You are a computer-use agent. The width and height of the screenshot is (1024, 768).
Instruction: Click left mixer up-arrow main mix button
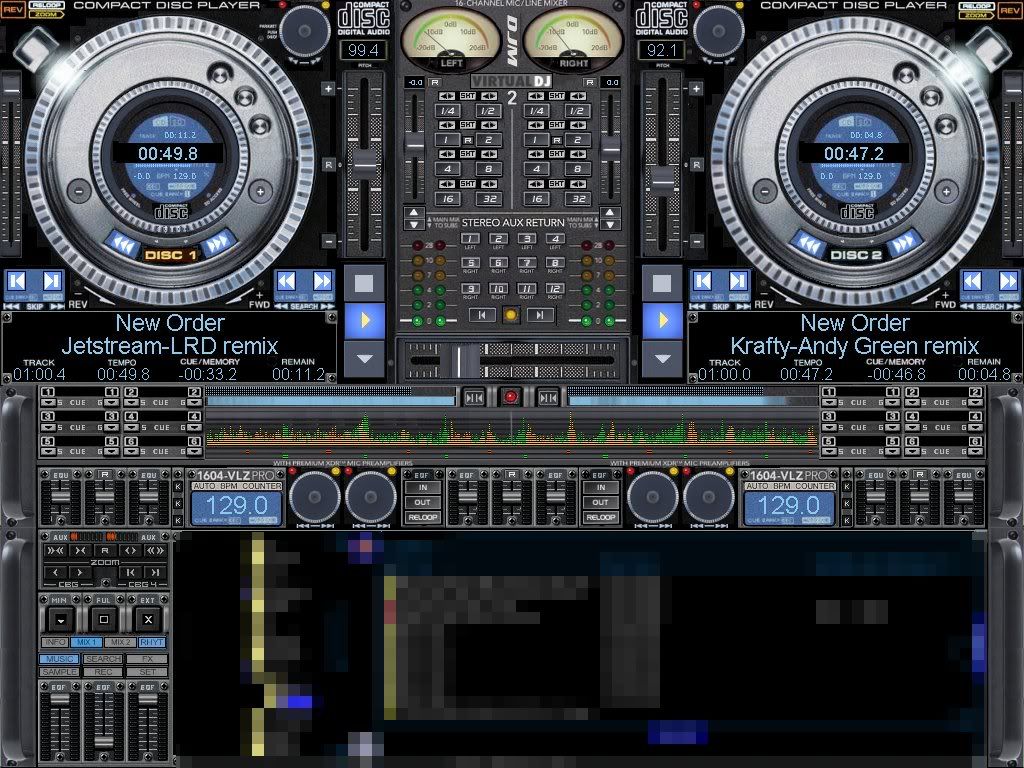414,213
